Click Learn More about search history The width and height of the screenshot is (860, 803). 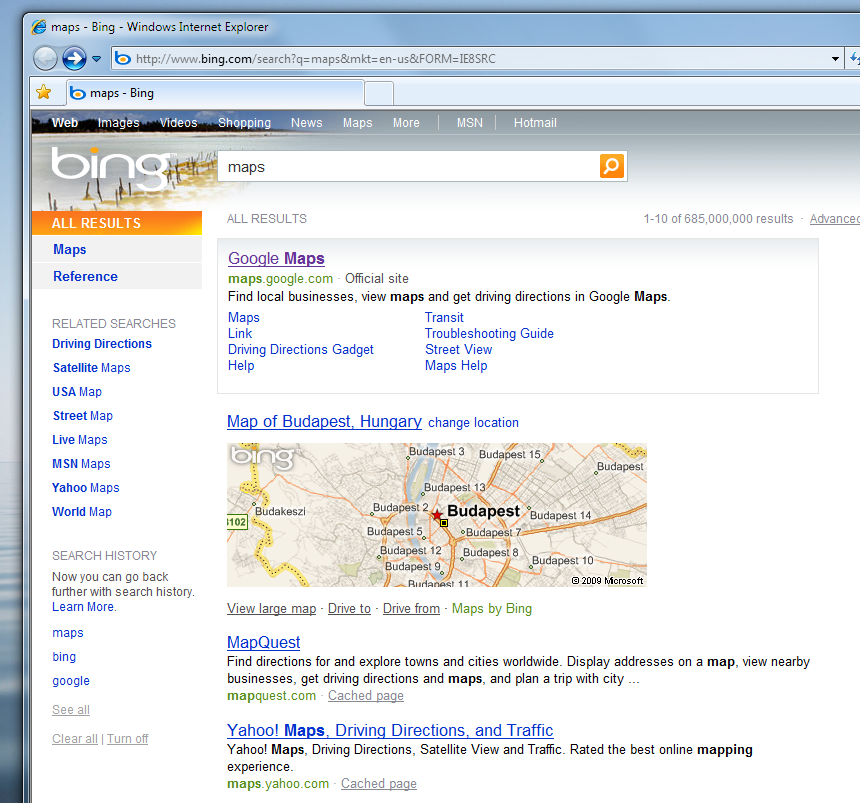pos(84,607)
